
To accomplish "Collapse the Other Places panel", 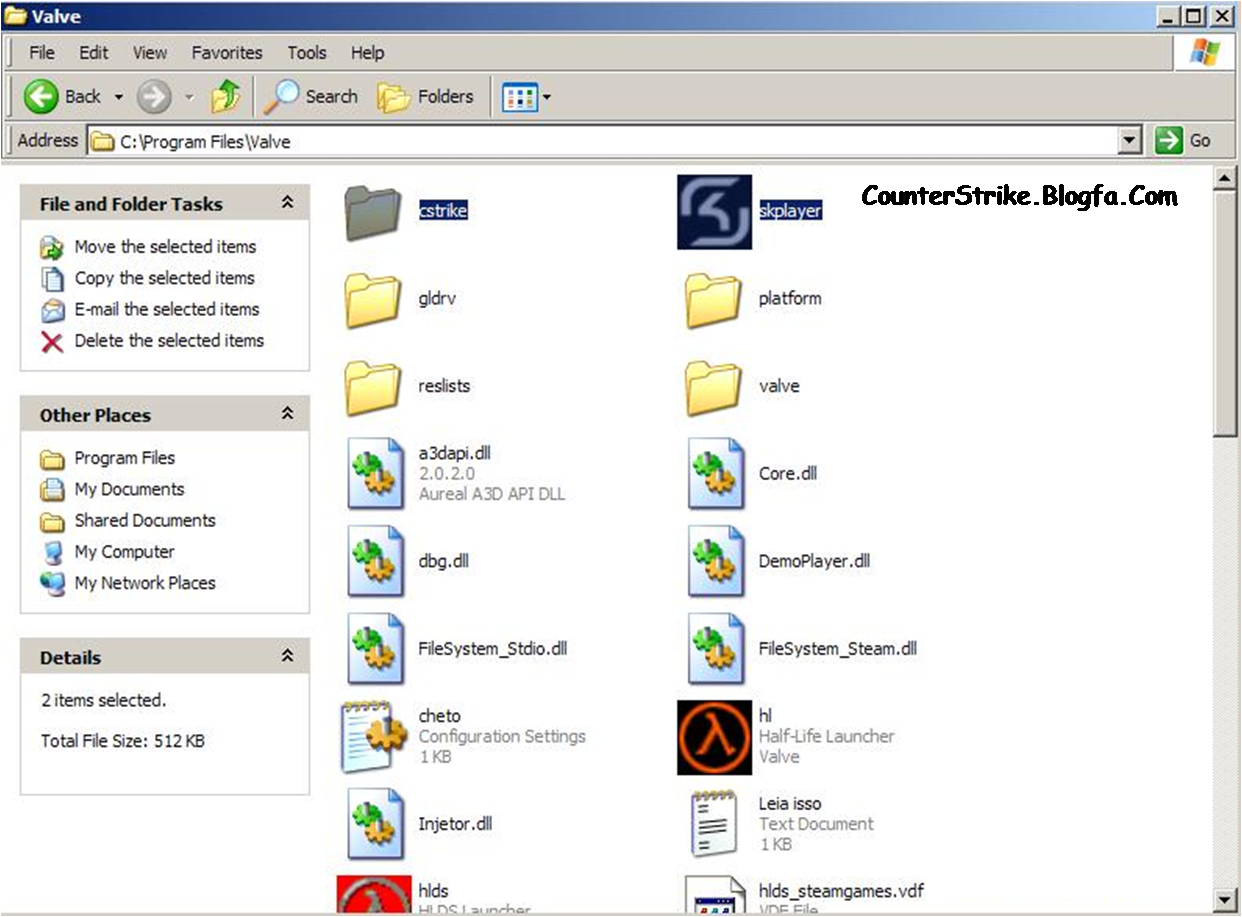I will 287,413.
